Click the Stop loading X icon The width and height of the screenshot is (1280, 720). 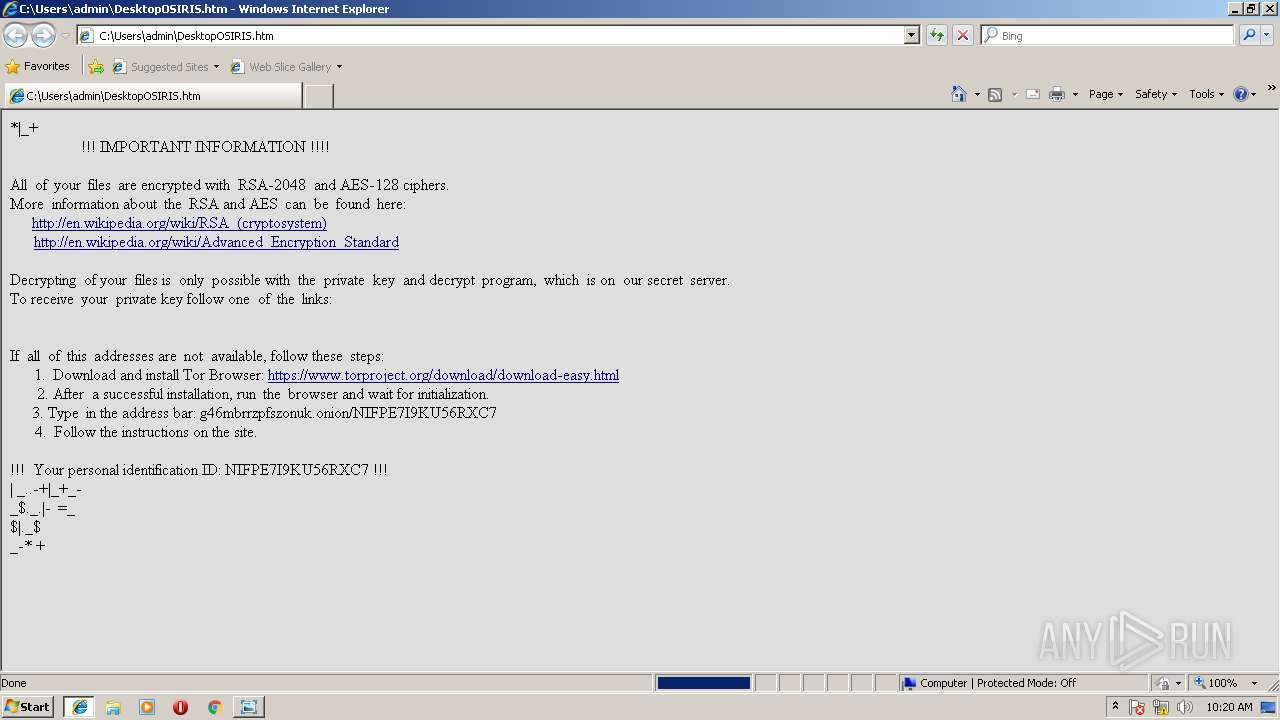point(963,35)
